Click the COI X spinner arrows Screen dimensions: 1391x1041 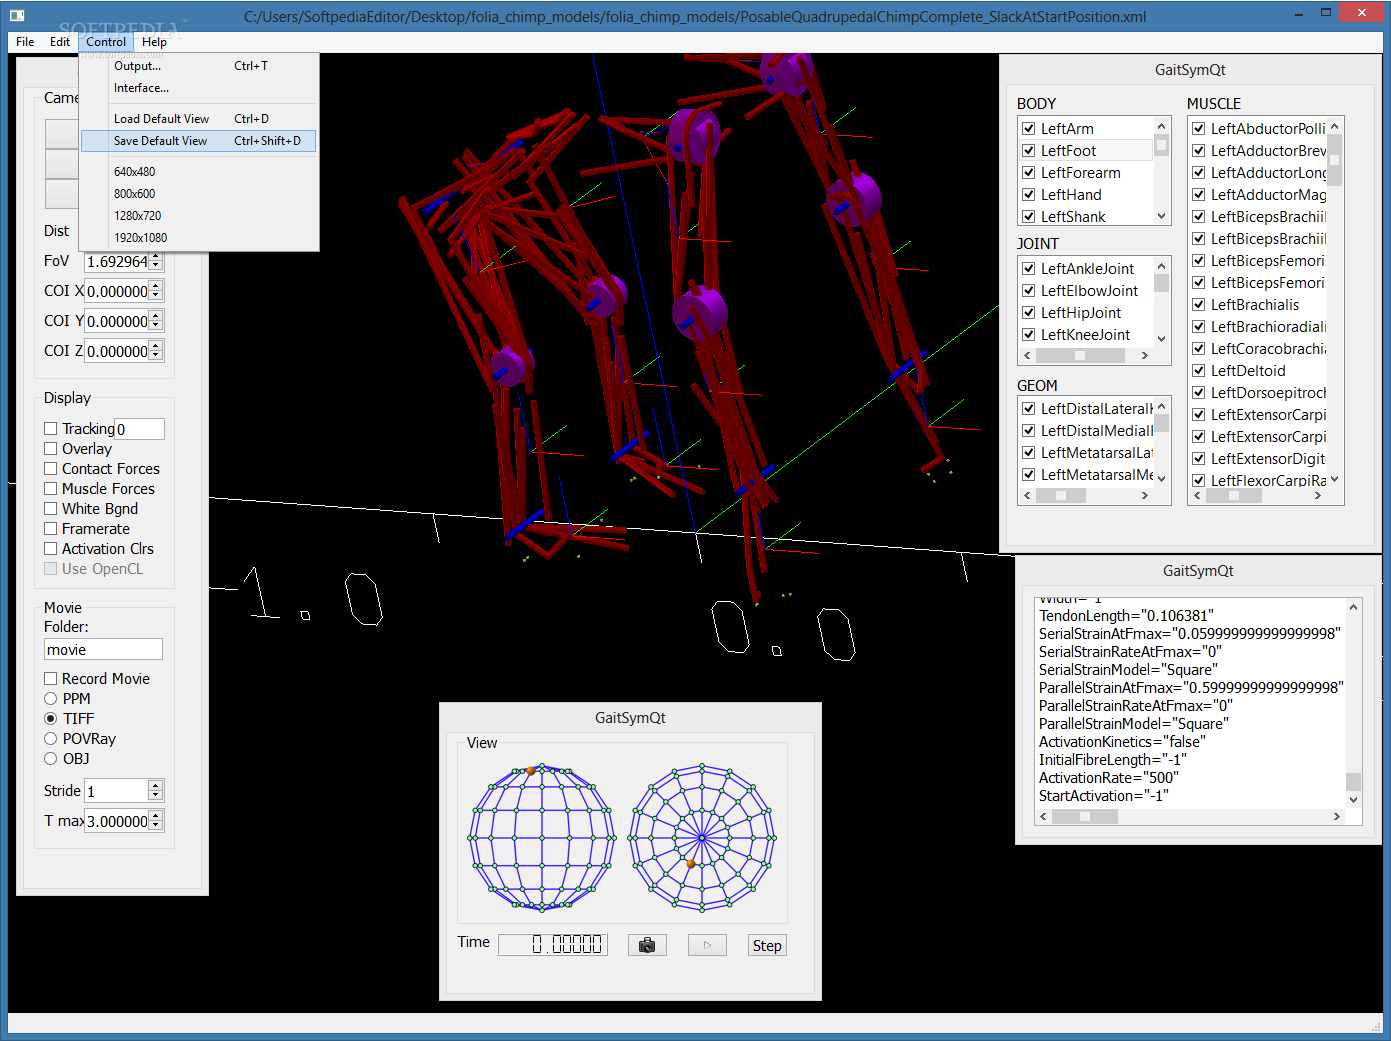click(x=156, y=291)
